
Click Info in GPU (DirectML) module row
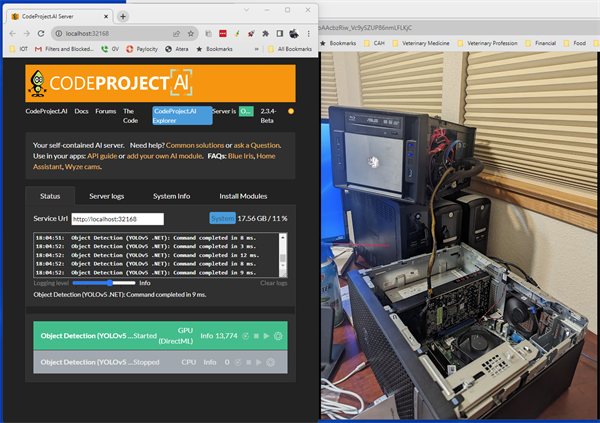click(207, 336)
